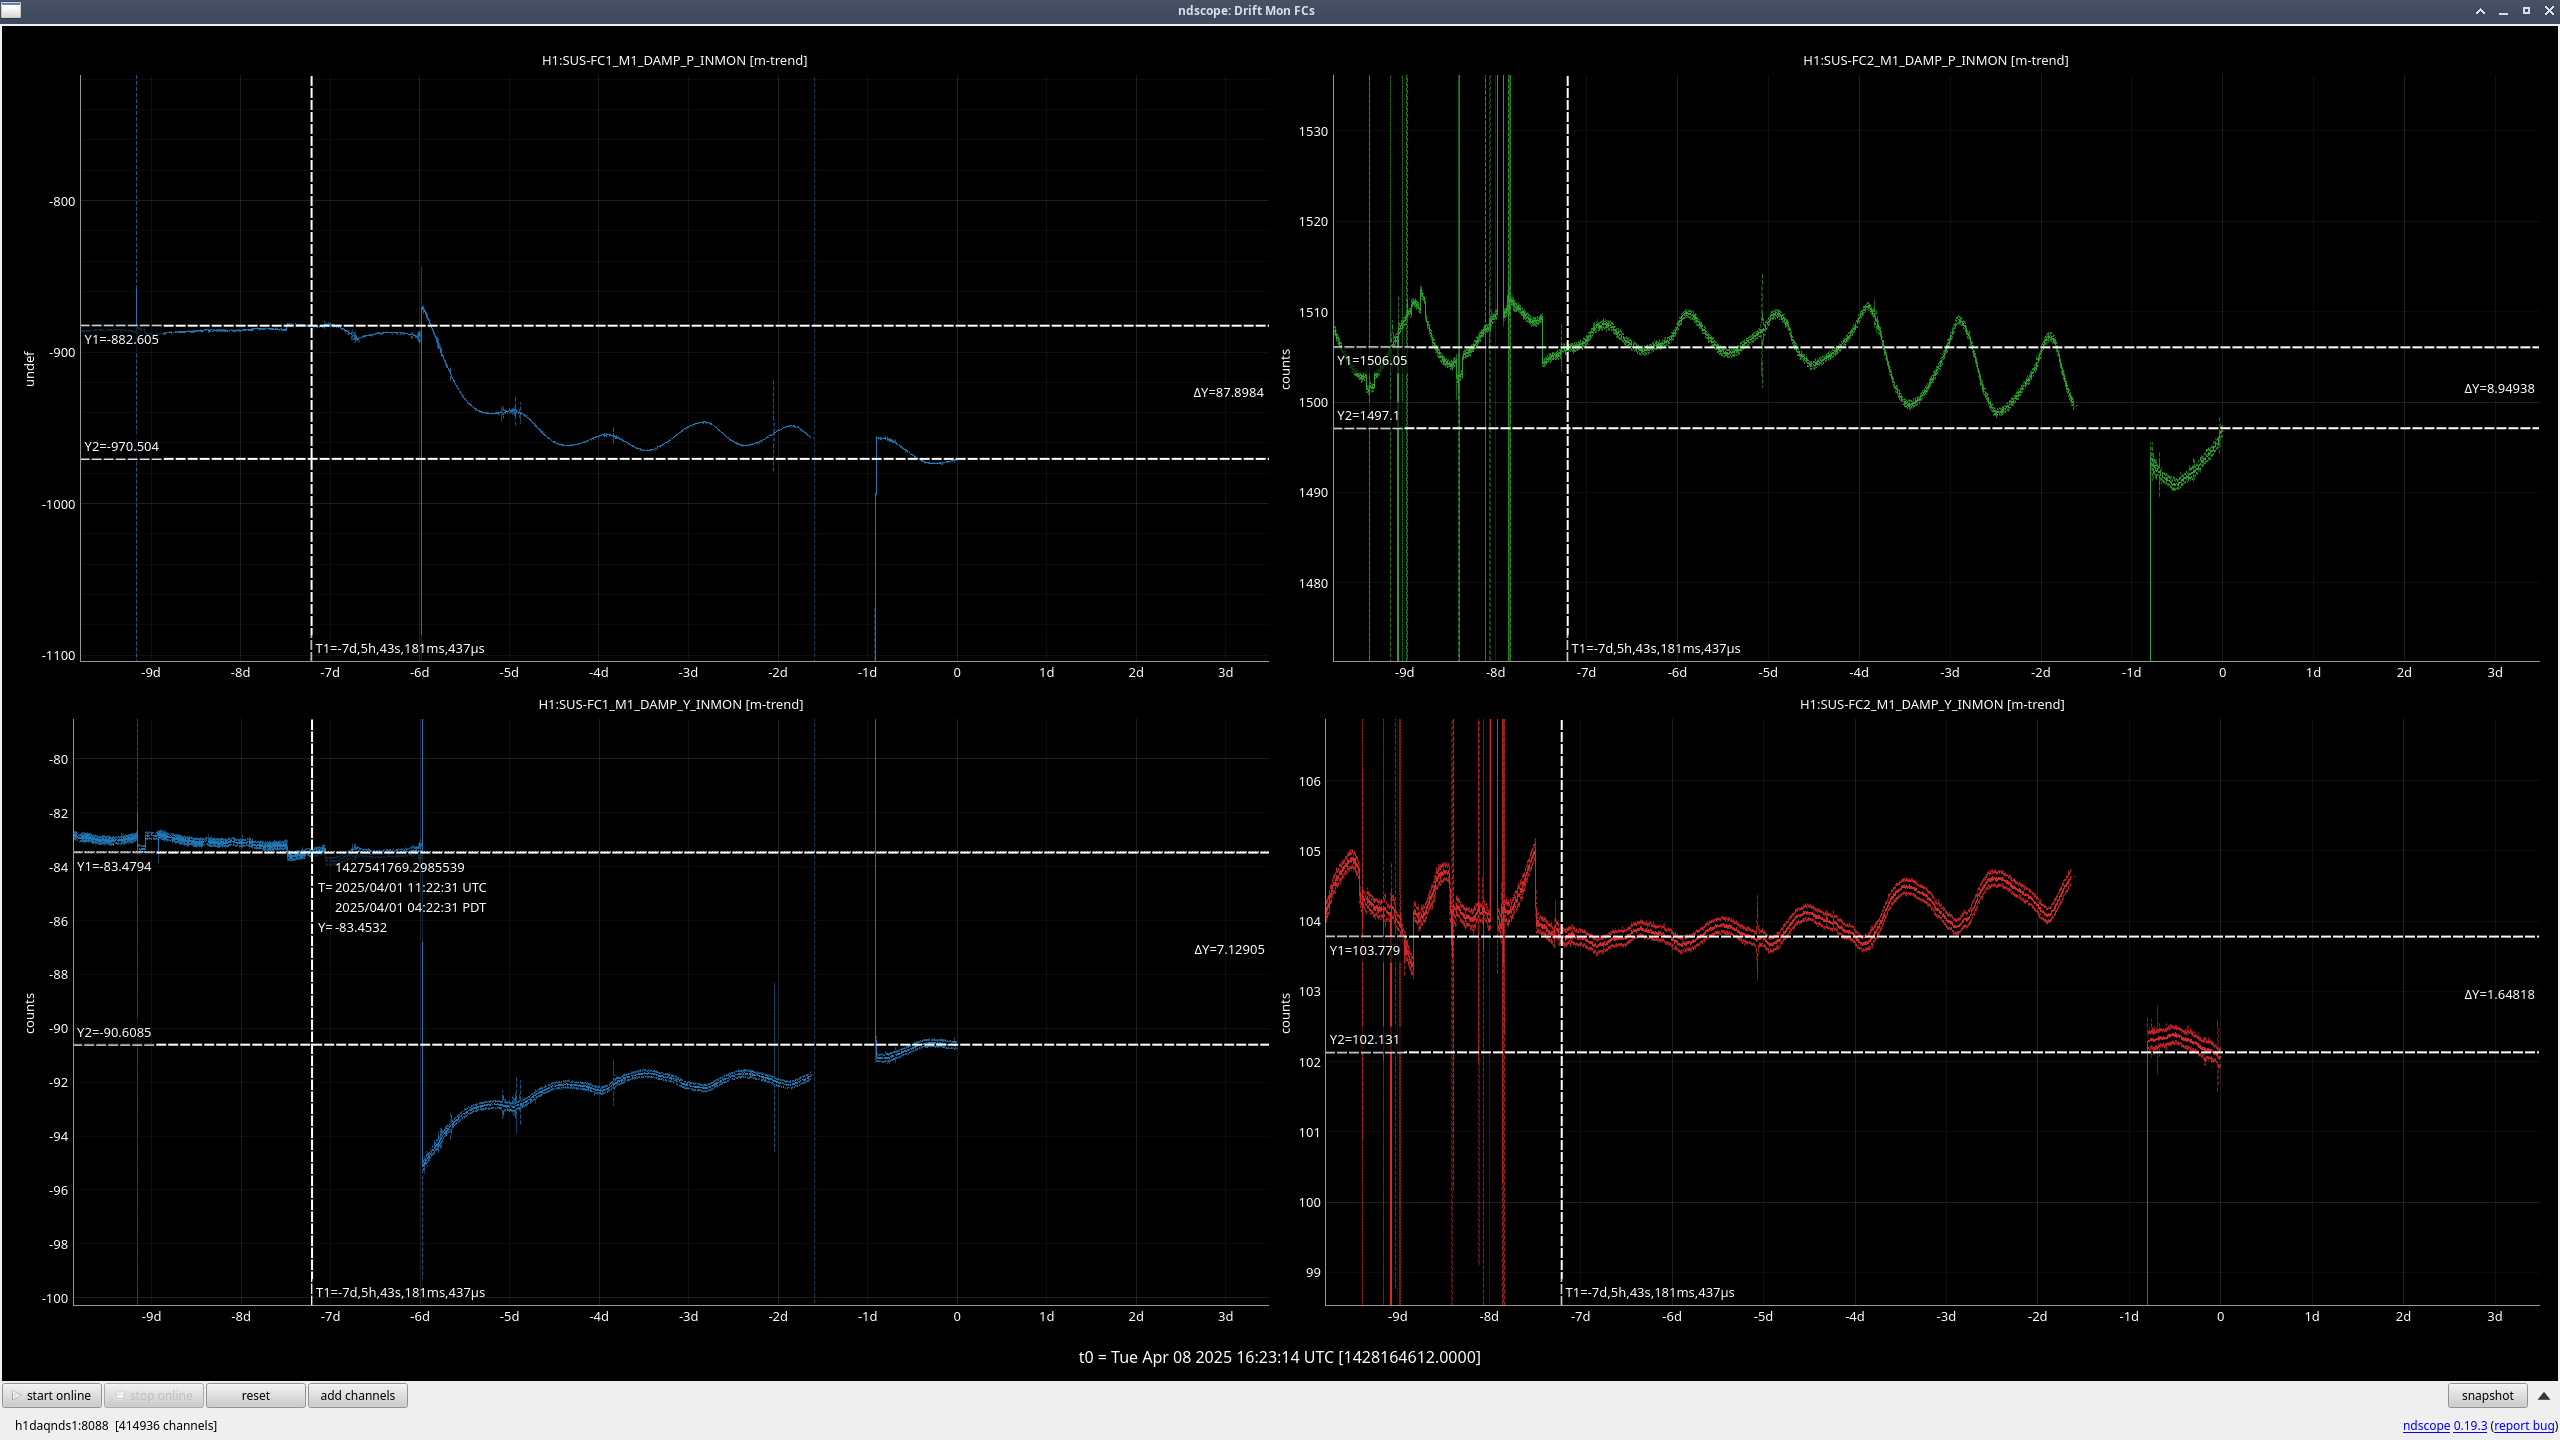Select the h1daqnds1:8088 server status text

coord(116,1426)
